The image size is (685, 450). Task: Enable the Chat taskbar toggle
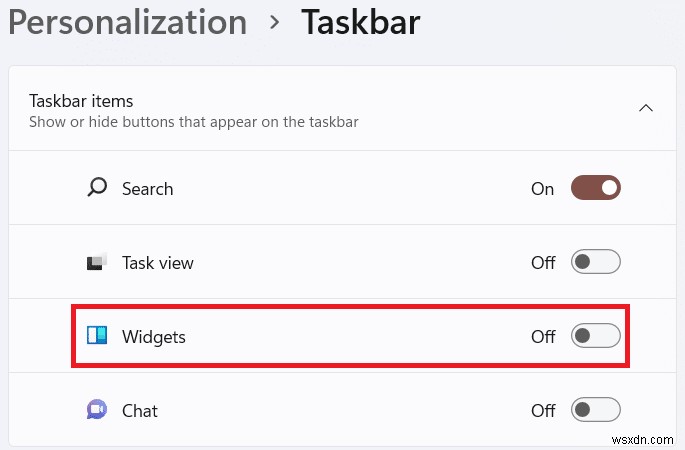596,410
